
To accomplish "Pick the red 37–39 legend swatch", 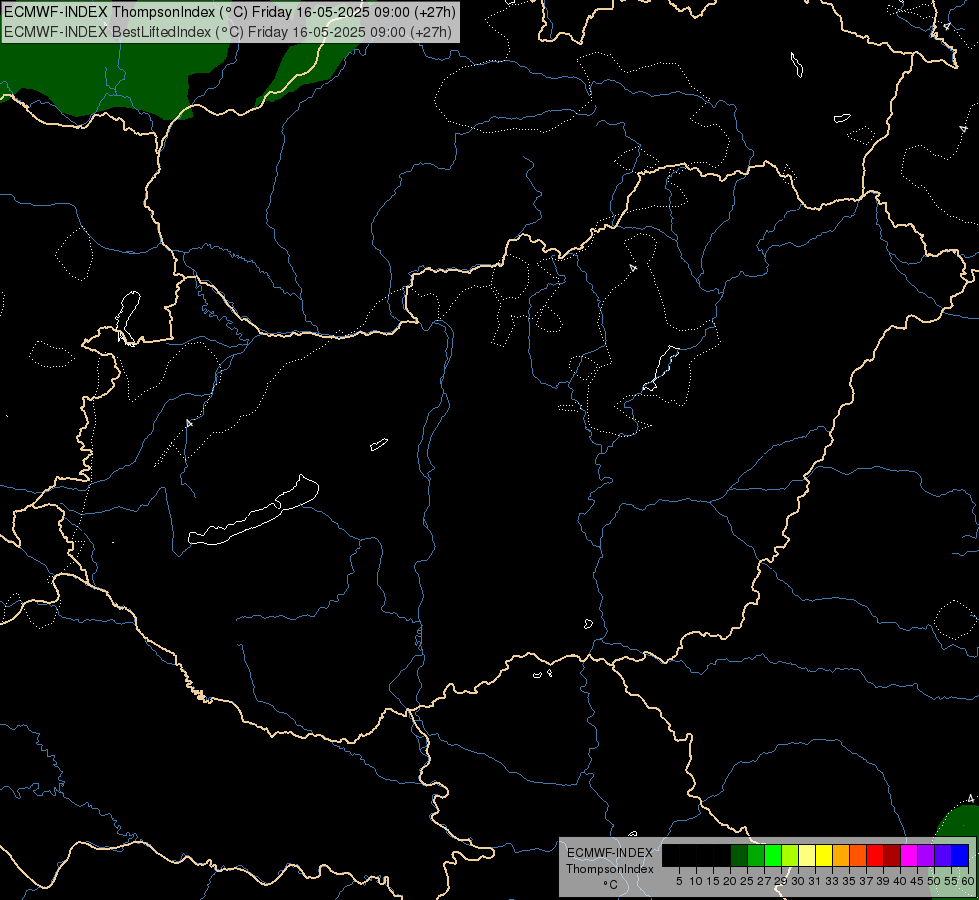I will pos(875,855).
